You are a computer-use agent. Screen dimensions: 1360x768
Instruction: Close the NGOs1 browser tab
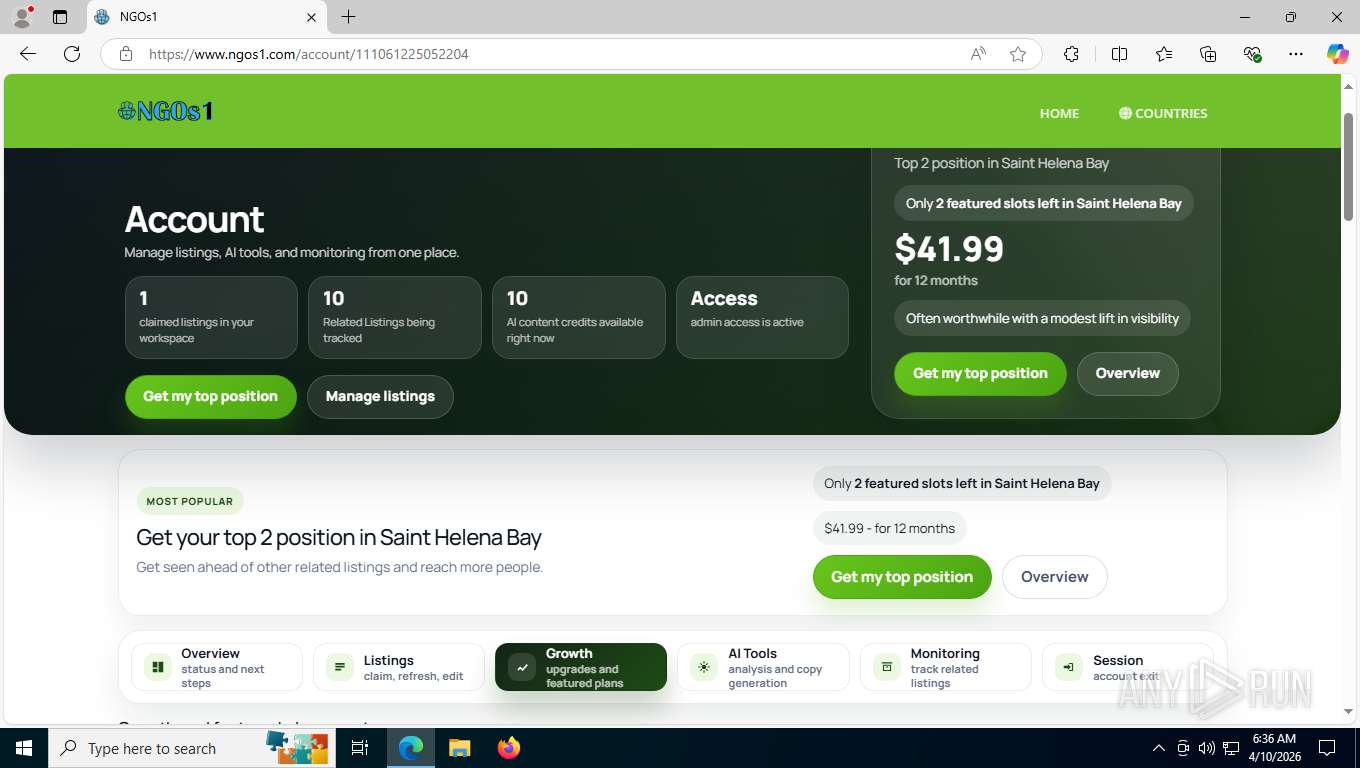coord(311,17)
